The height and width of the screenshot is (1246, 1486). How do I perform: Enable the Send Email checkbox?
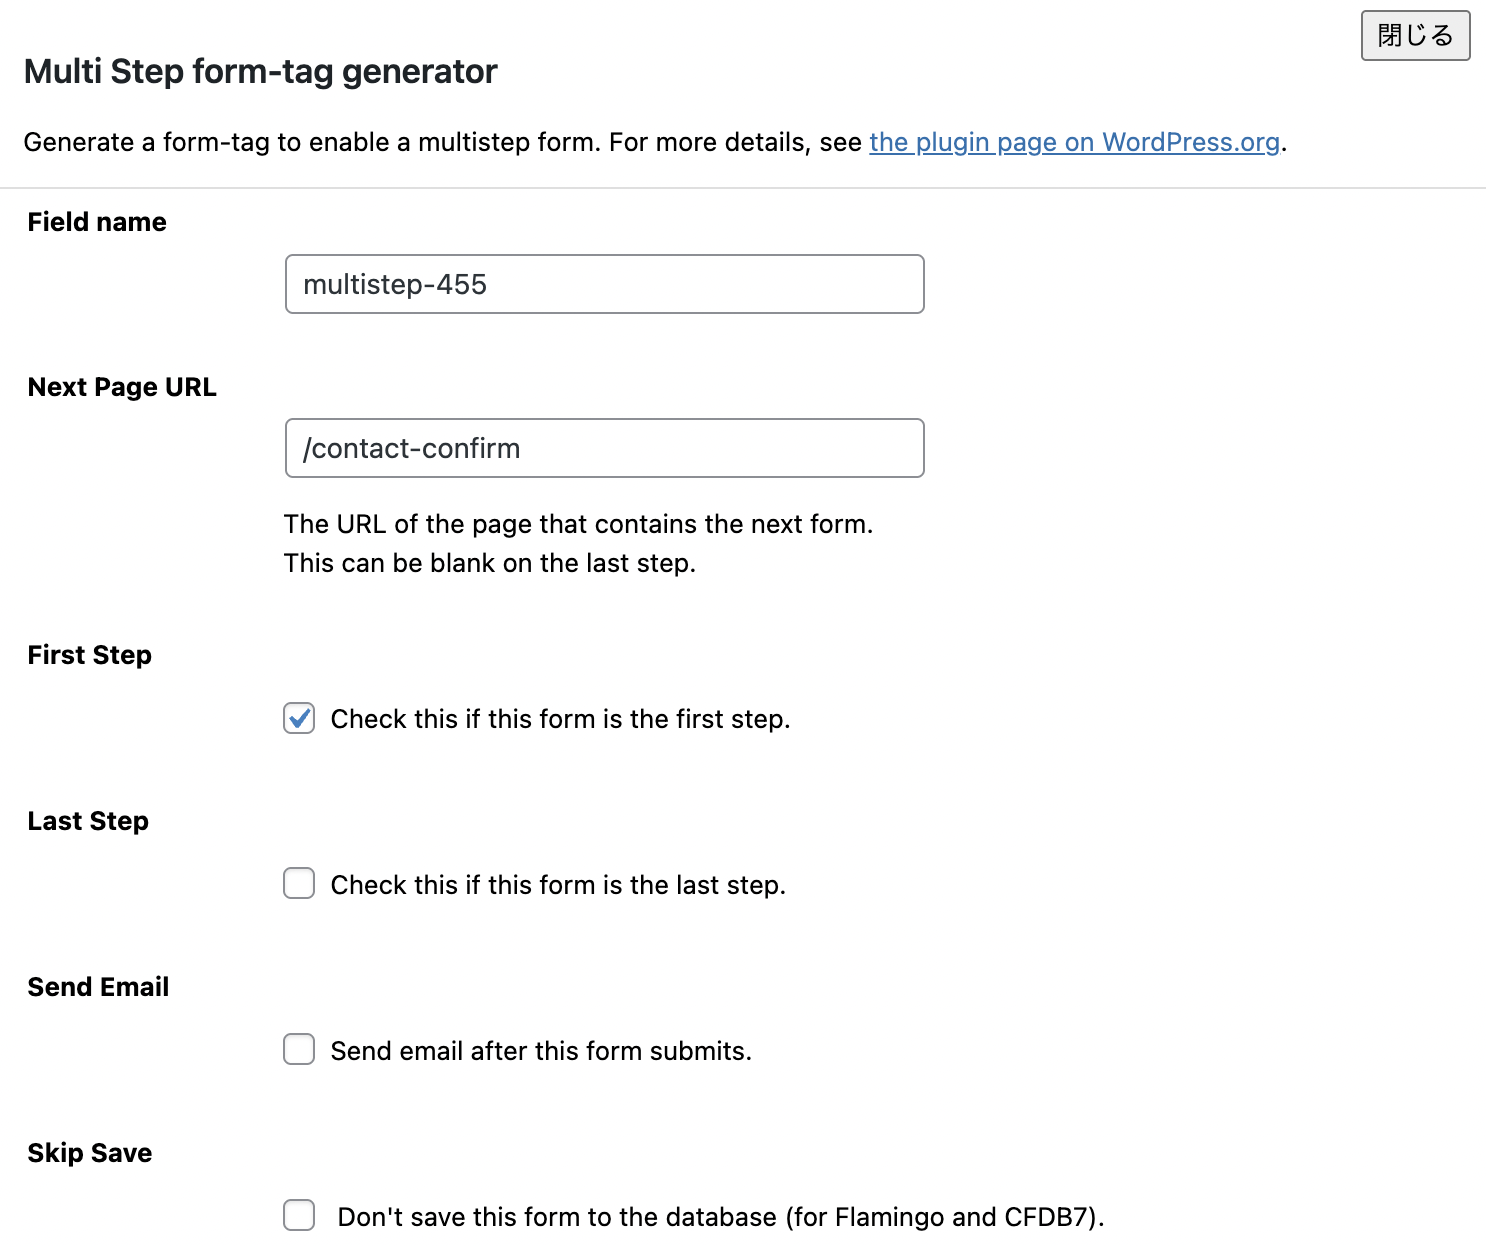point(299,1050)
